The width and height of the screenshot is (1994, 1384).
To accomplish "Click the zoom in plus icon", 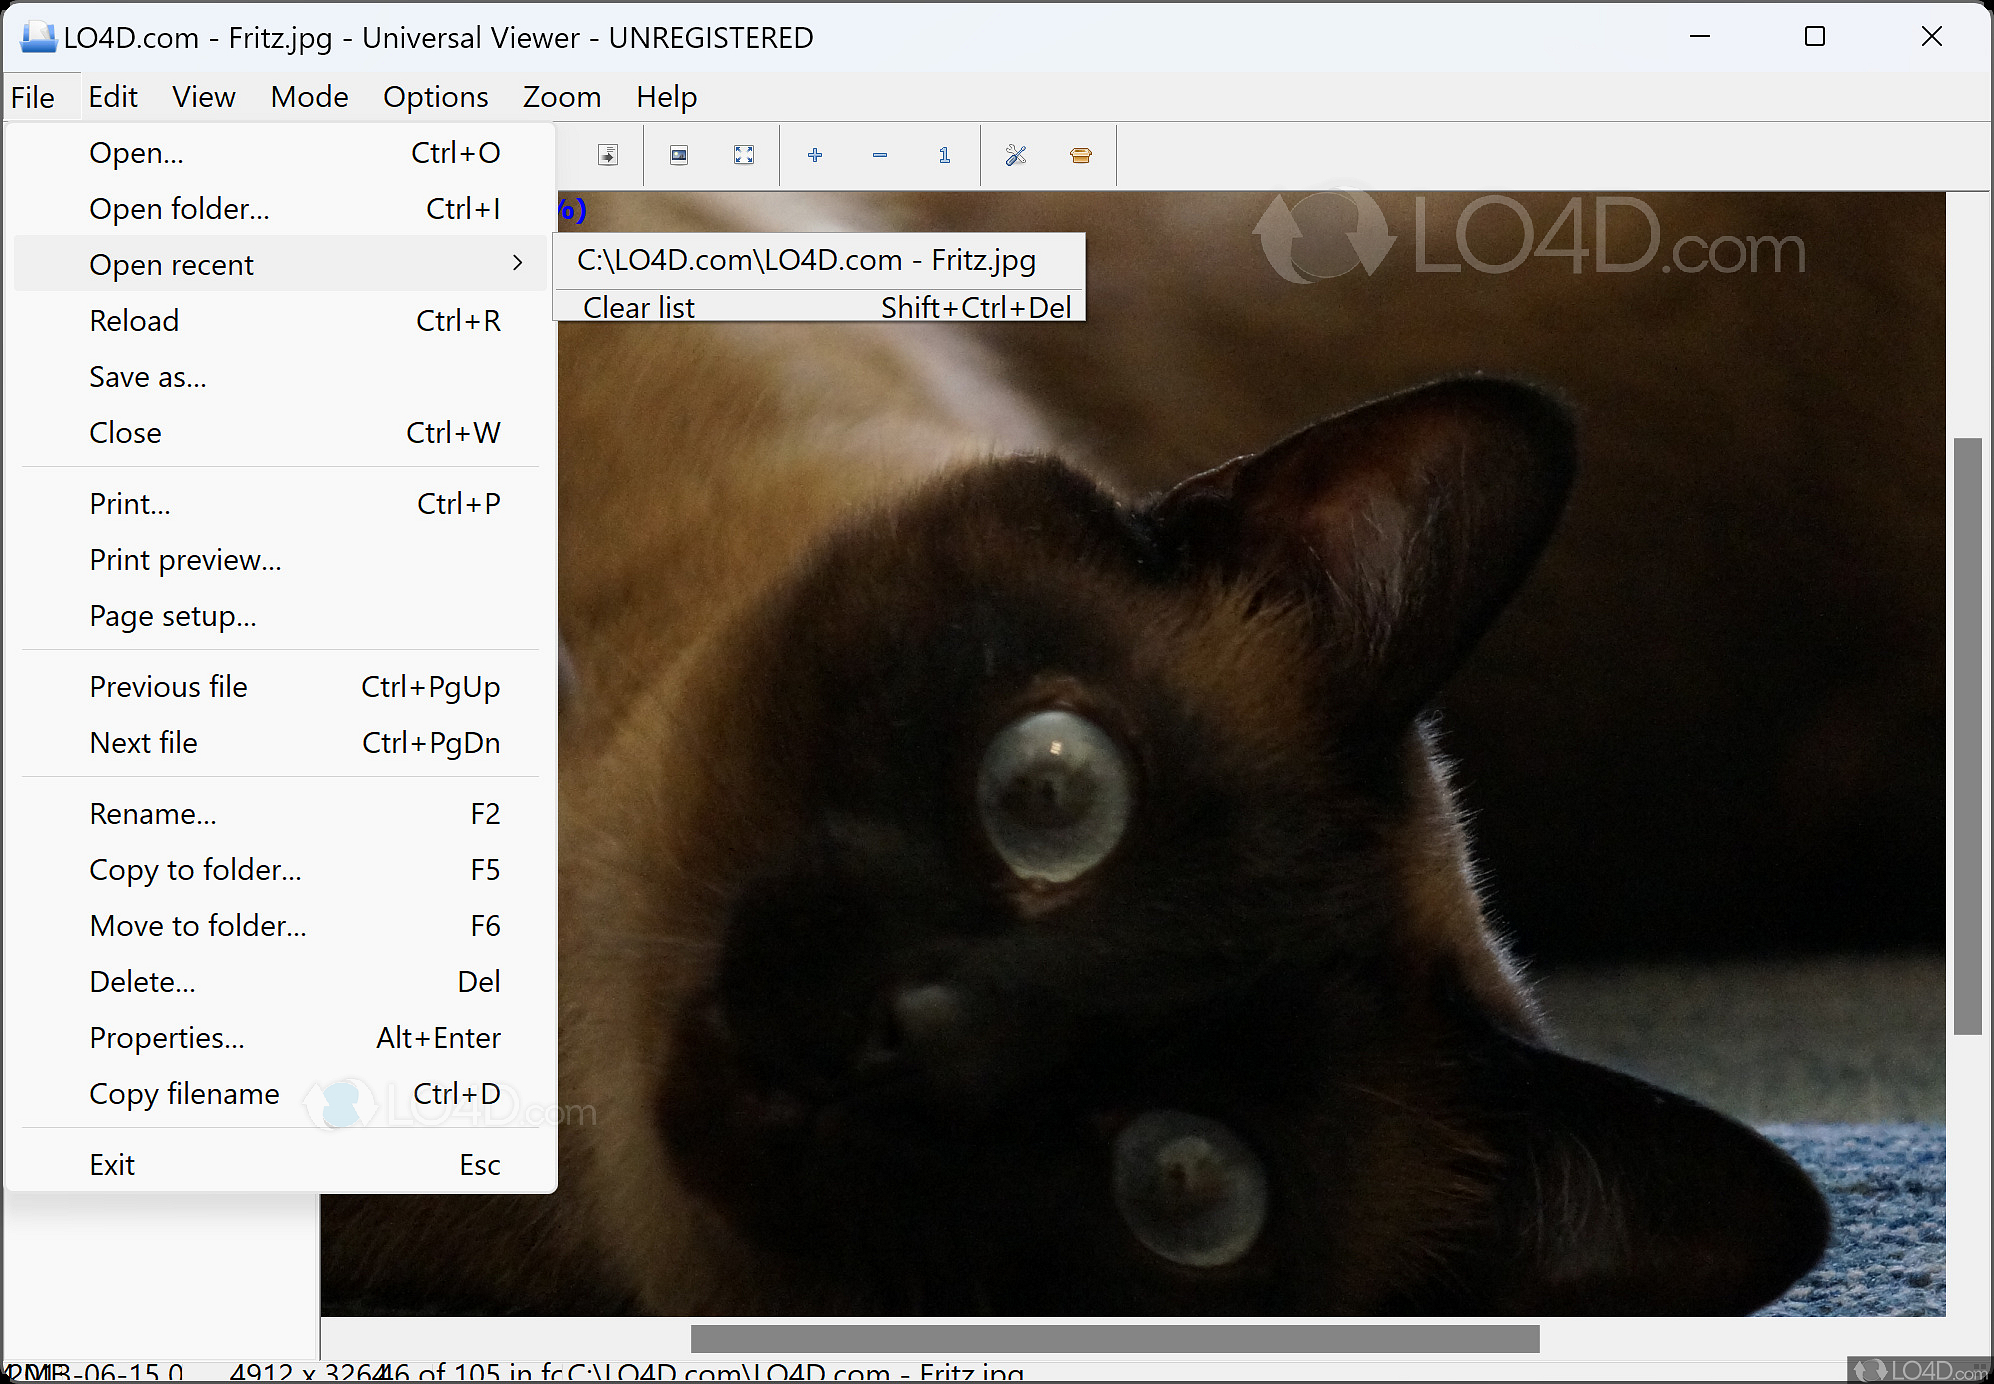I will [x=815, y=155].
